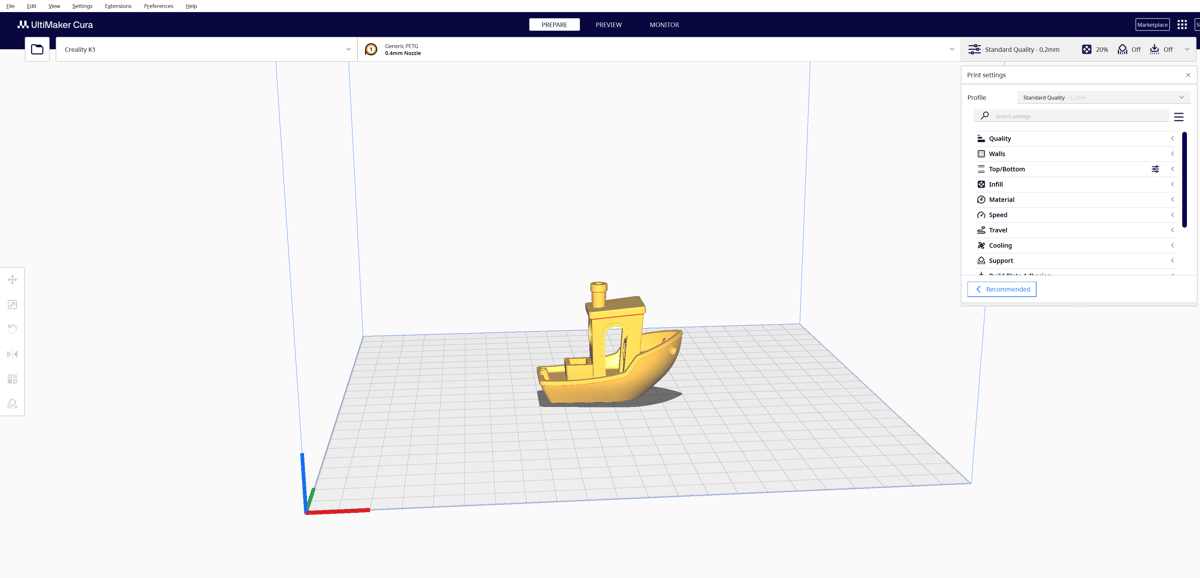Select the Support Blocker tool

click(12, 404)
